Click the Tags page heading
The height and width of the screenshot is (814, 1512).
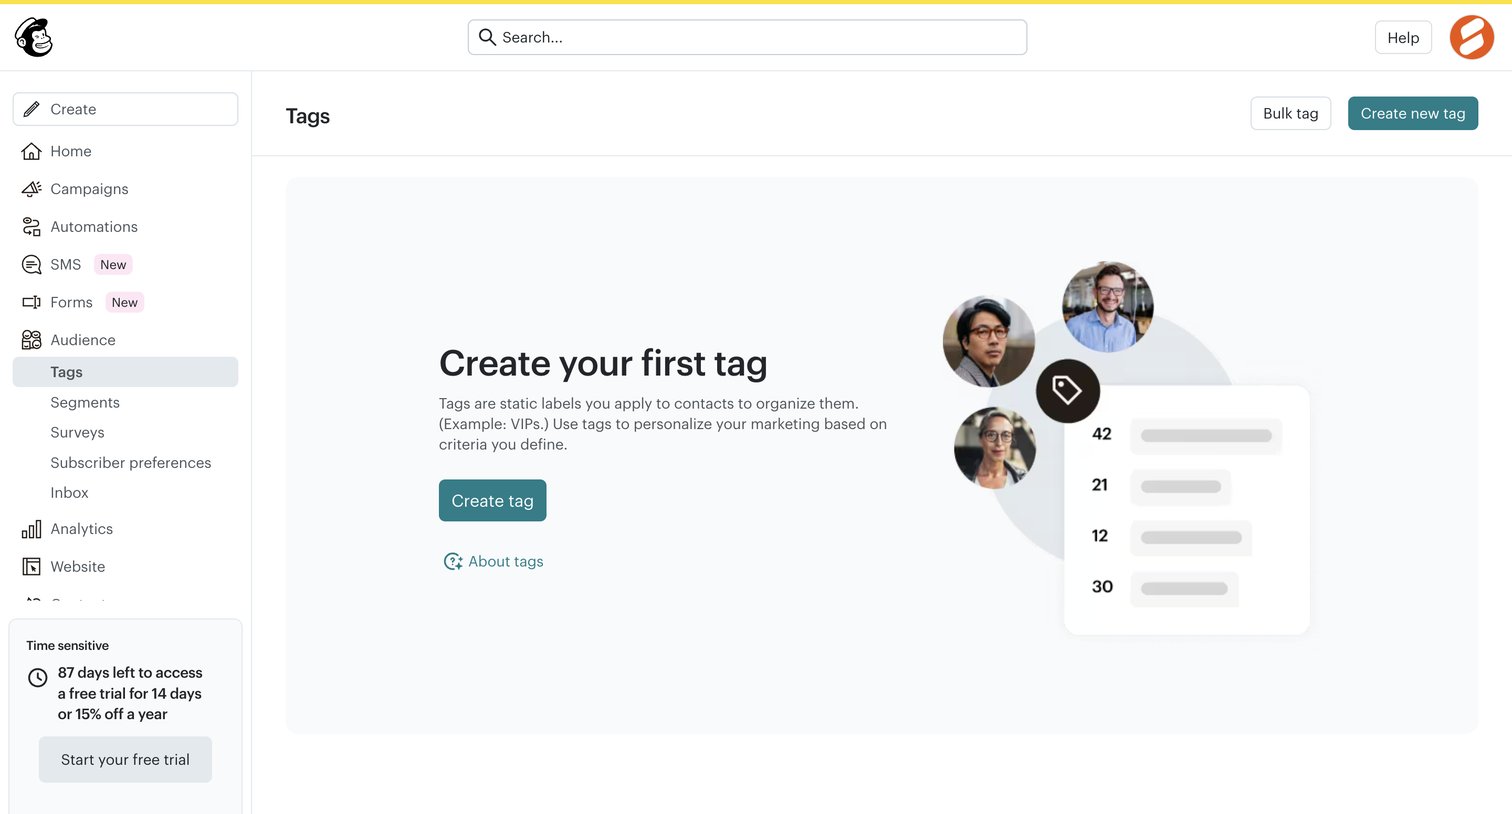[x=308, y=116]
